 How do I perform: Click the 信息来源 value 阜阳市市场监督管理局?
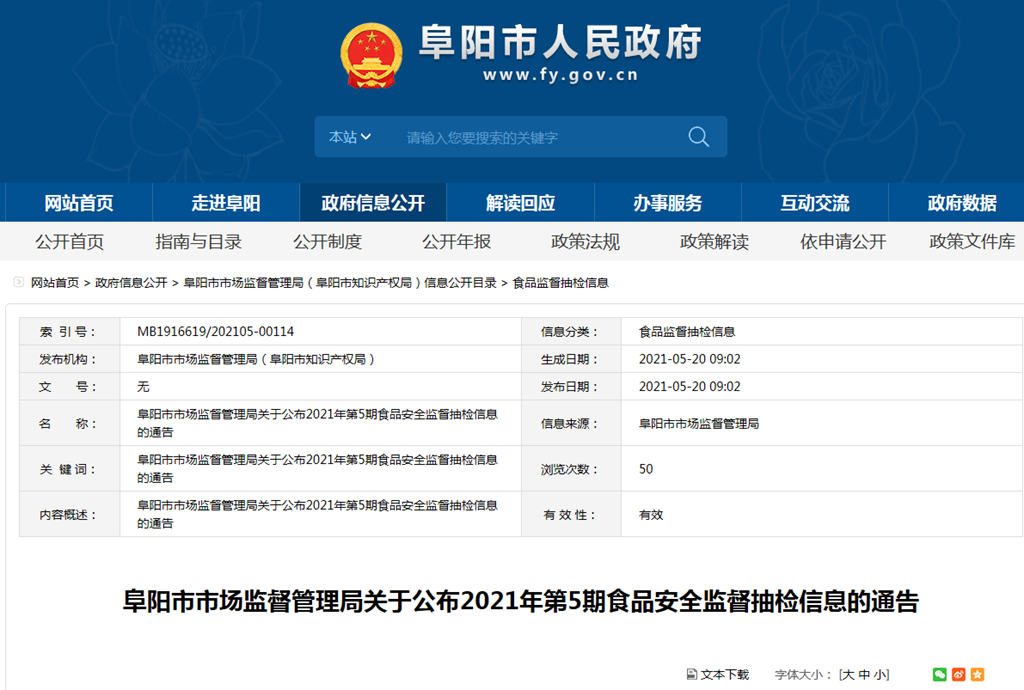click(699, 424)
